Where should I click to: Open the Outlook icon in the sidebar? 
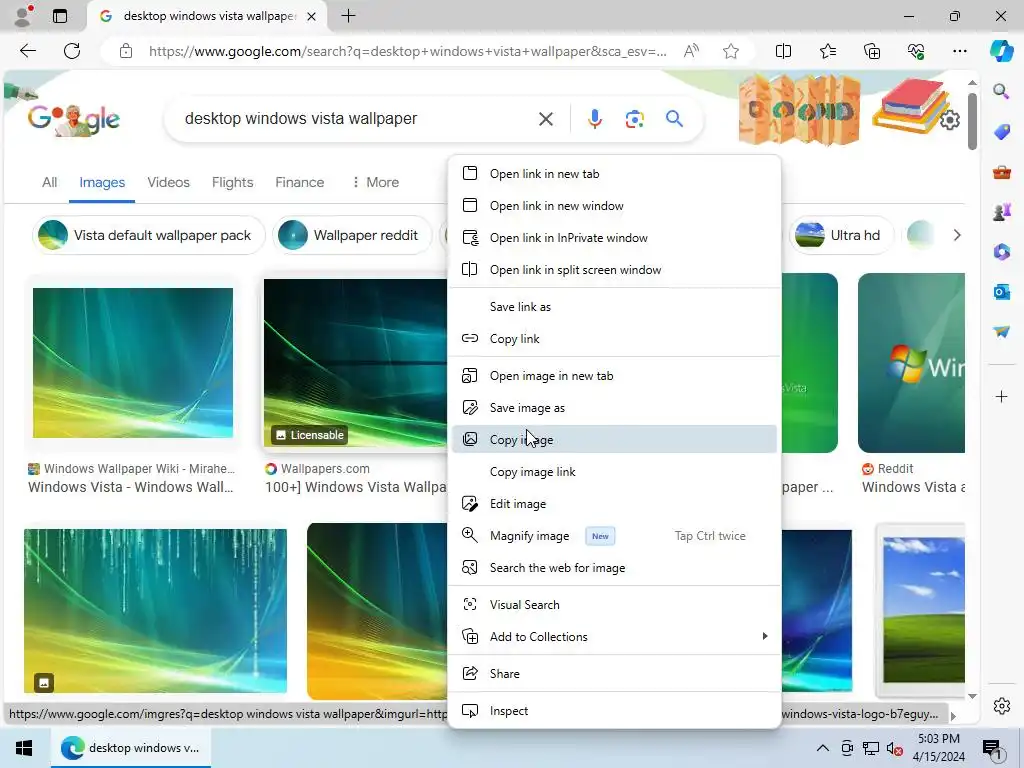pyautogui.click(x=1001, y=291)
